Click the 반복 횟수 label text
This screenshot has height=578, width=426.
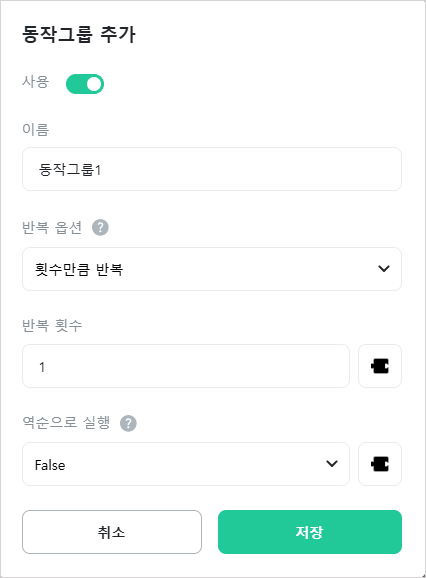coord(52,325)
